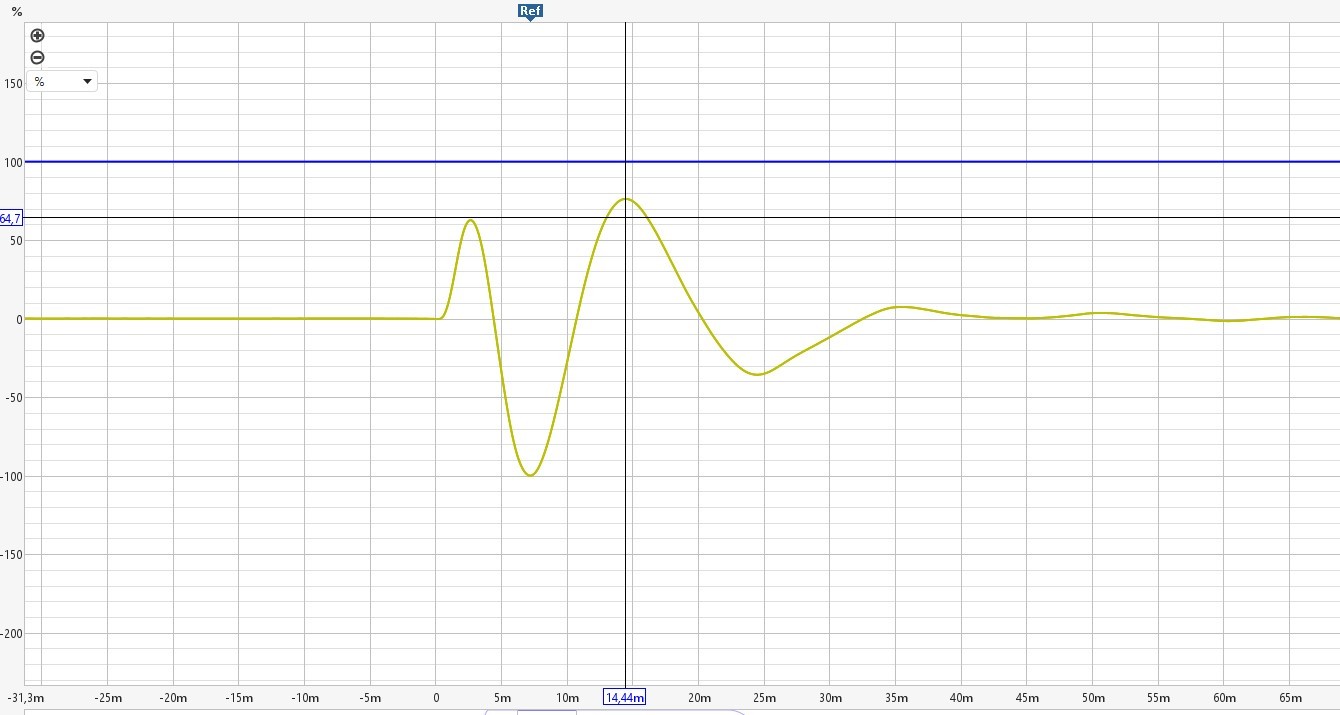The width and height of the screenshot is (1340, 715).
Task: Click the 0 label on the time axis
Action: 436,697
